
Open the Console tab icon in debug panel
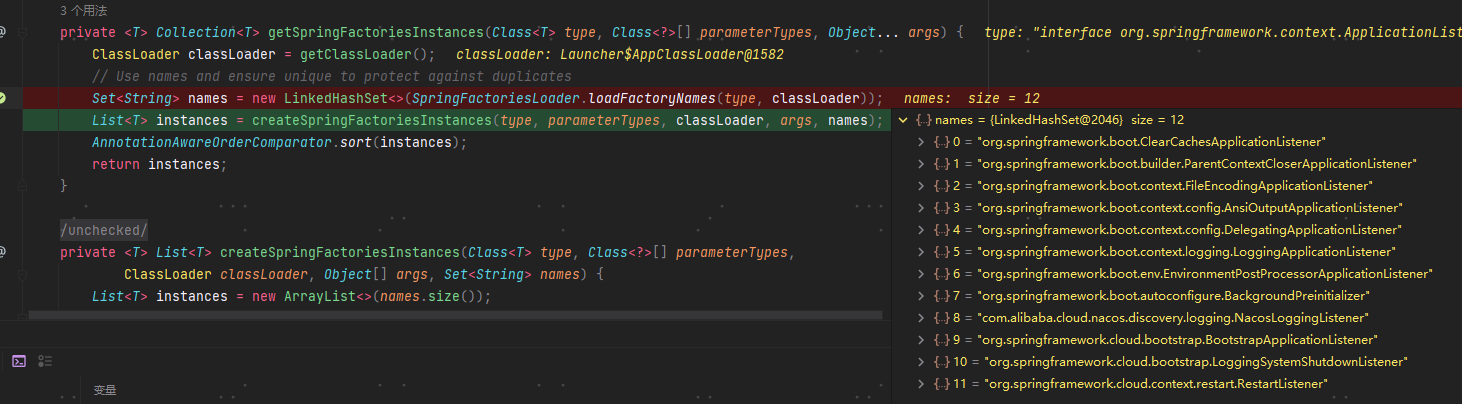pyautogui.click(x=18, y=361)
